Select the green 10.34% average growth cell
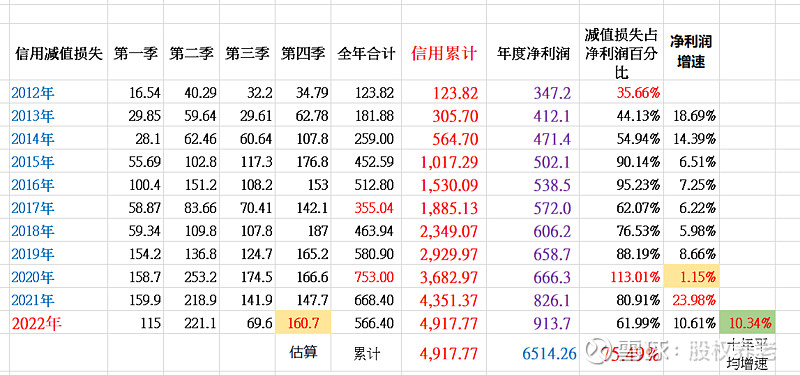Viewport: 800px width, 375px height. pyautogui.click(x=747, y=323)
